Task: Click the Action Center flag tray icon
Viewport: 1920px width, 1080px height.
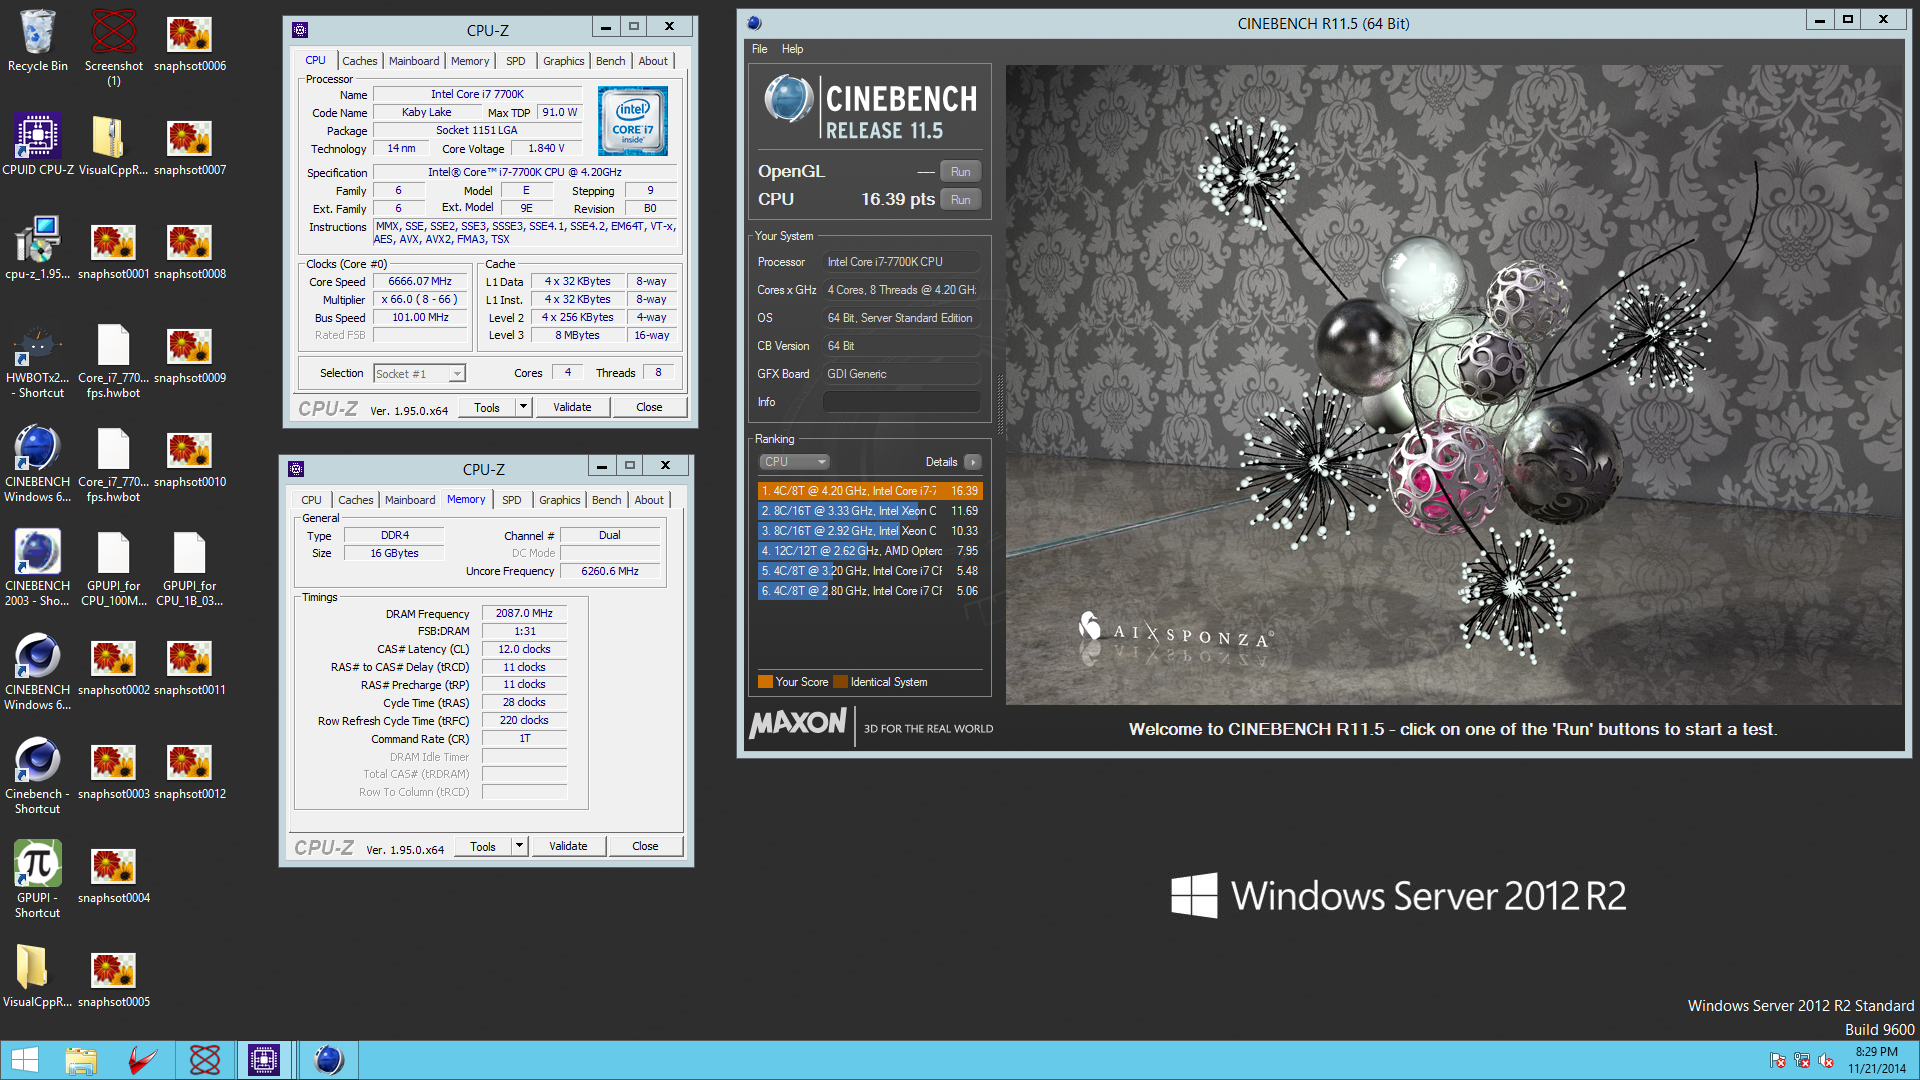Action: (x=1777, y=1060)
